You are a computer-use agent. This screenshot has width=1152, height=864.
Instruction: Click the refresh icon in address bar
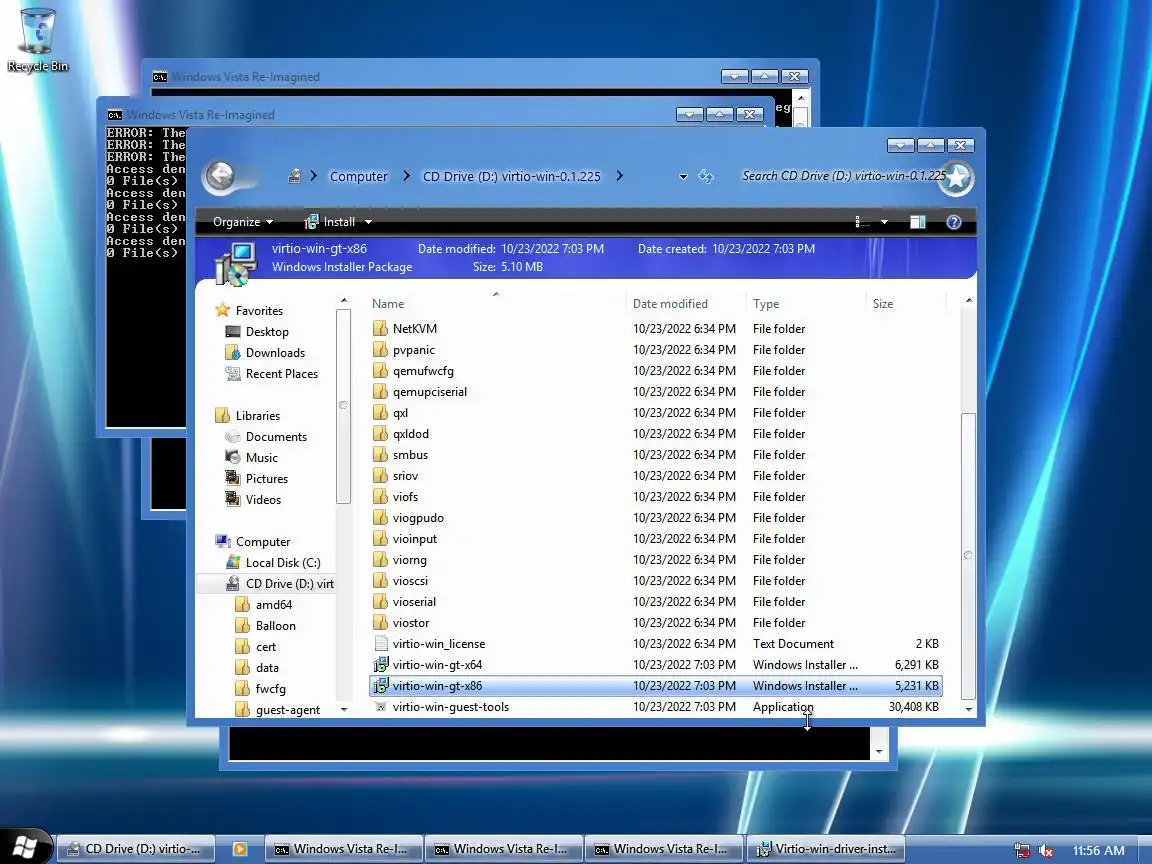(x=705, y=176)
